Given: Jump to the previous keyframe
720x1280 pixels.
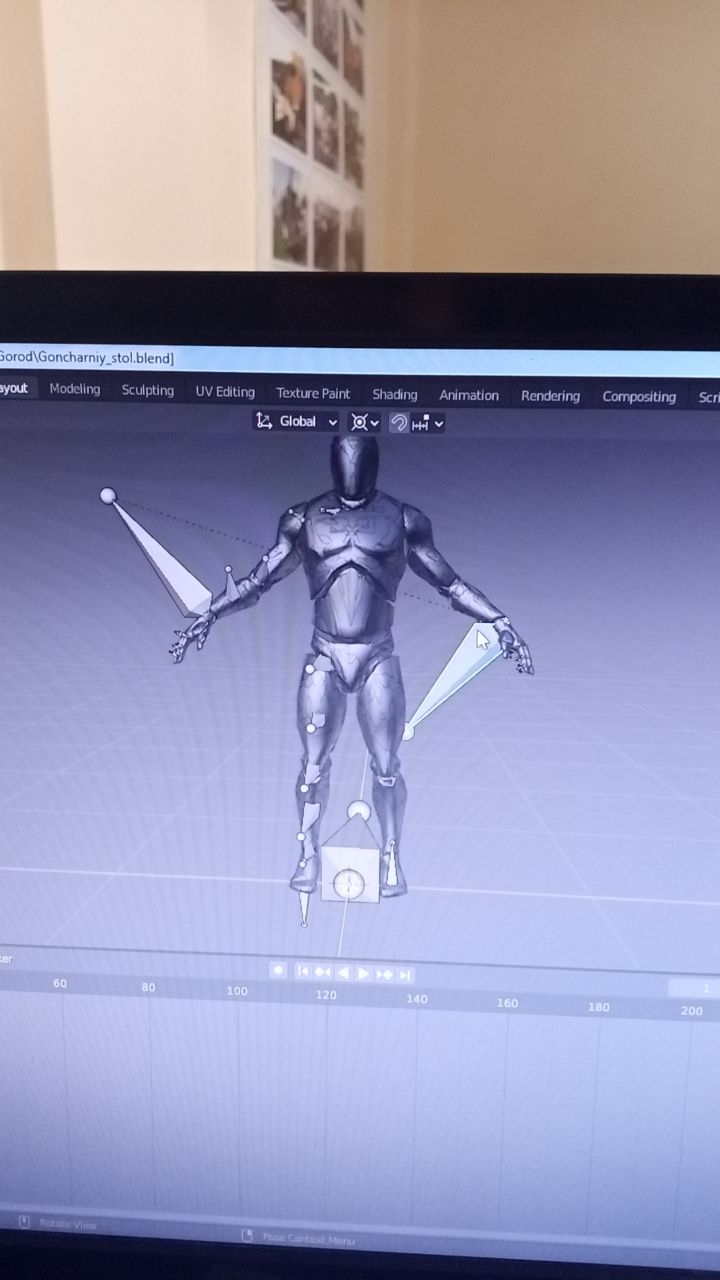Looking at the screenshot, I should 323,971.
